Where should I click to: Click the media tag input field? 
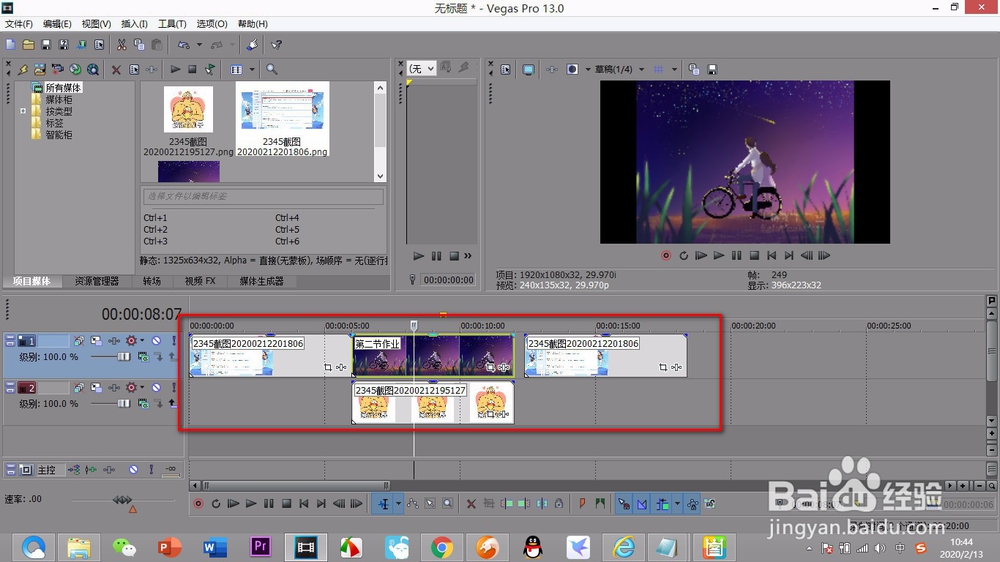(x=263, y=196)
